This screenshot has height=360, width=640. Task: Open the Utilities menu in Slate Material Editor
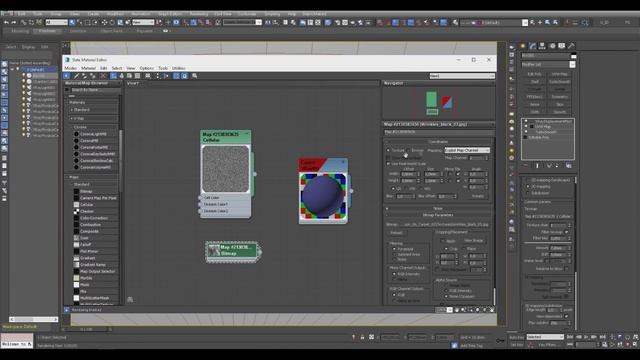(x=179, y=68)
